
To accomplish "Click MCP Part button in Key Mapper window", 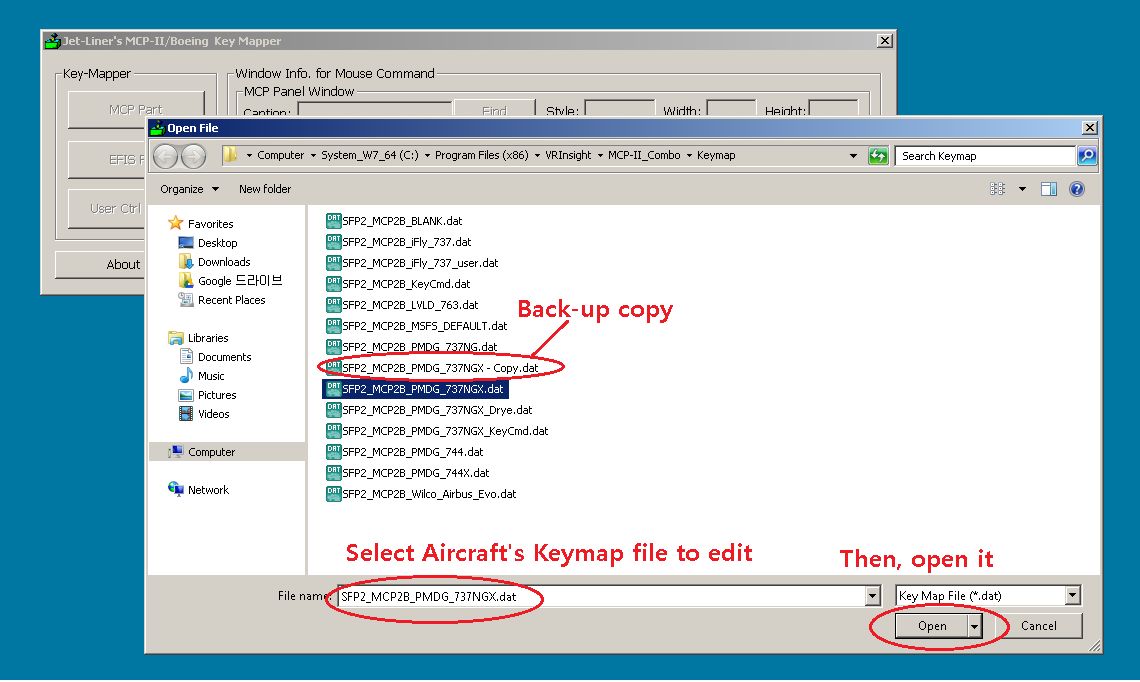I will pos(135,110).
